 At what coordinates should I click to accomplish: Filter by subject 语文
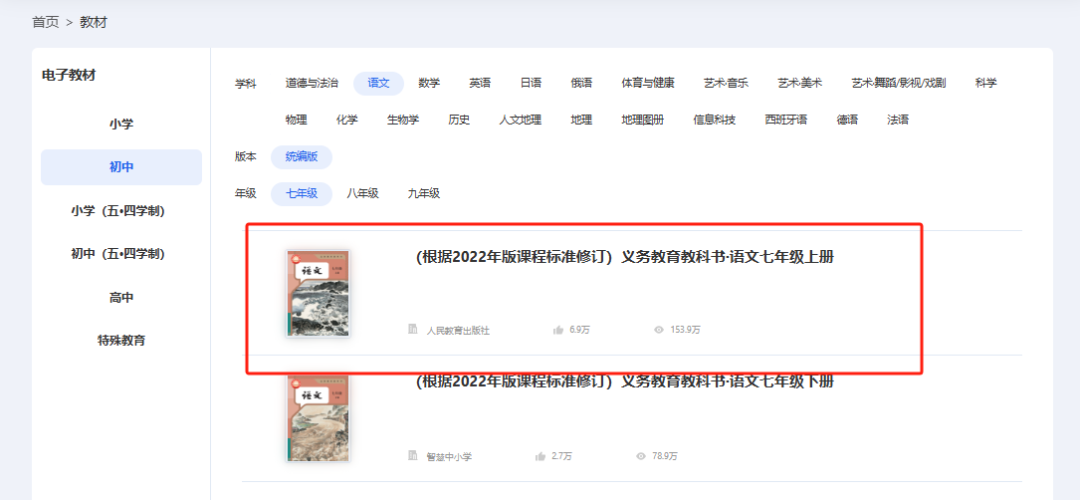point(378,83)
